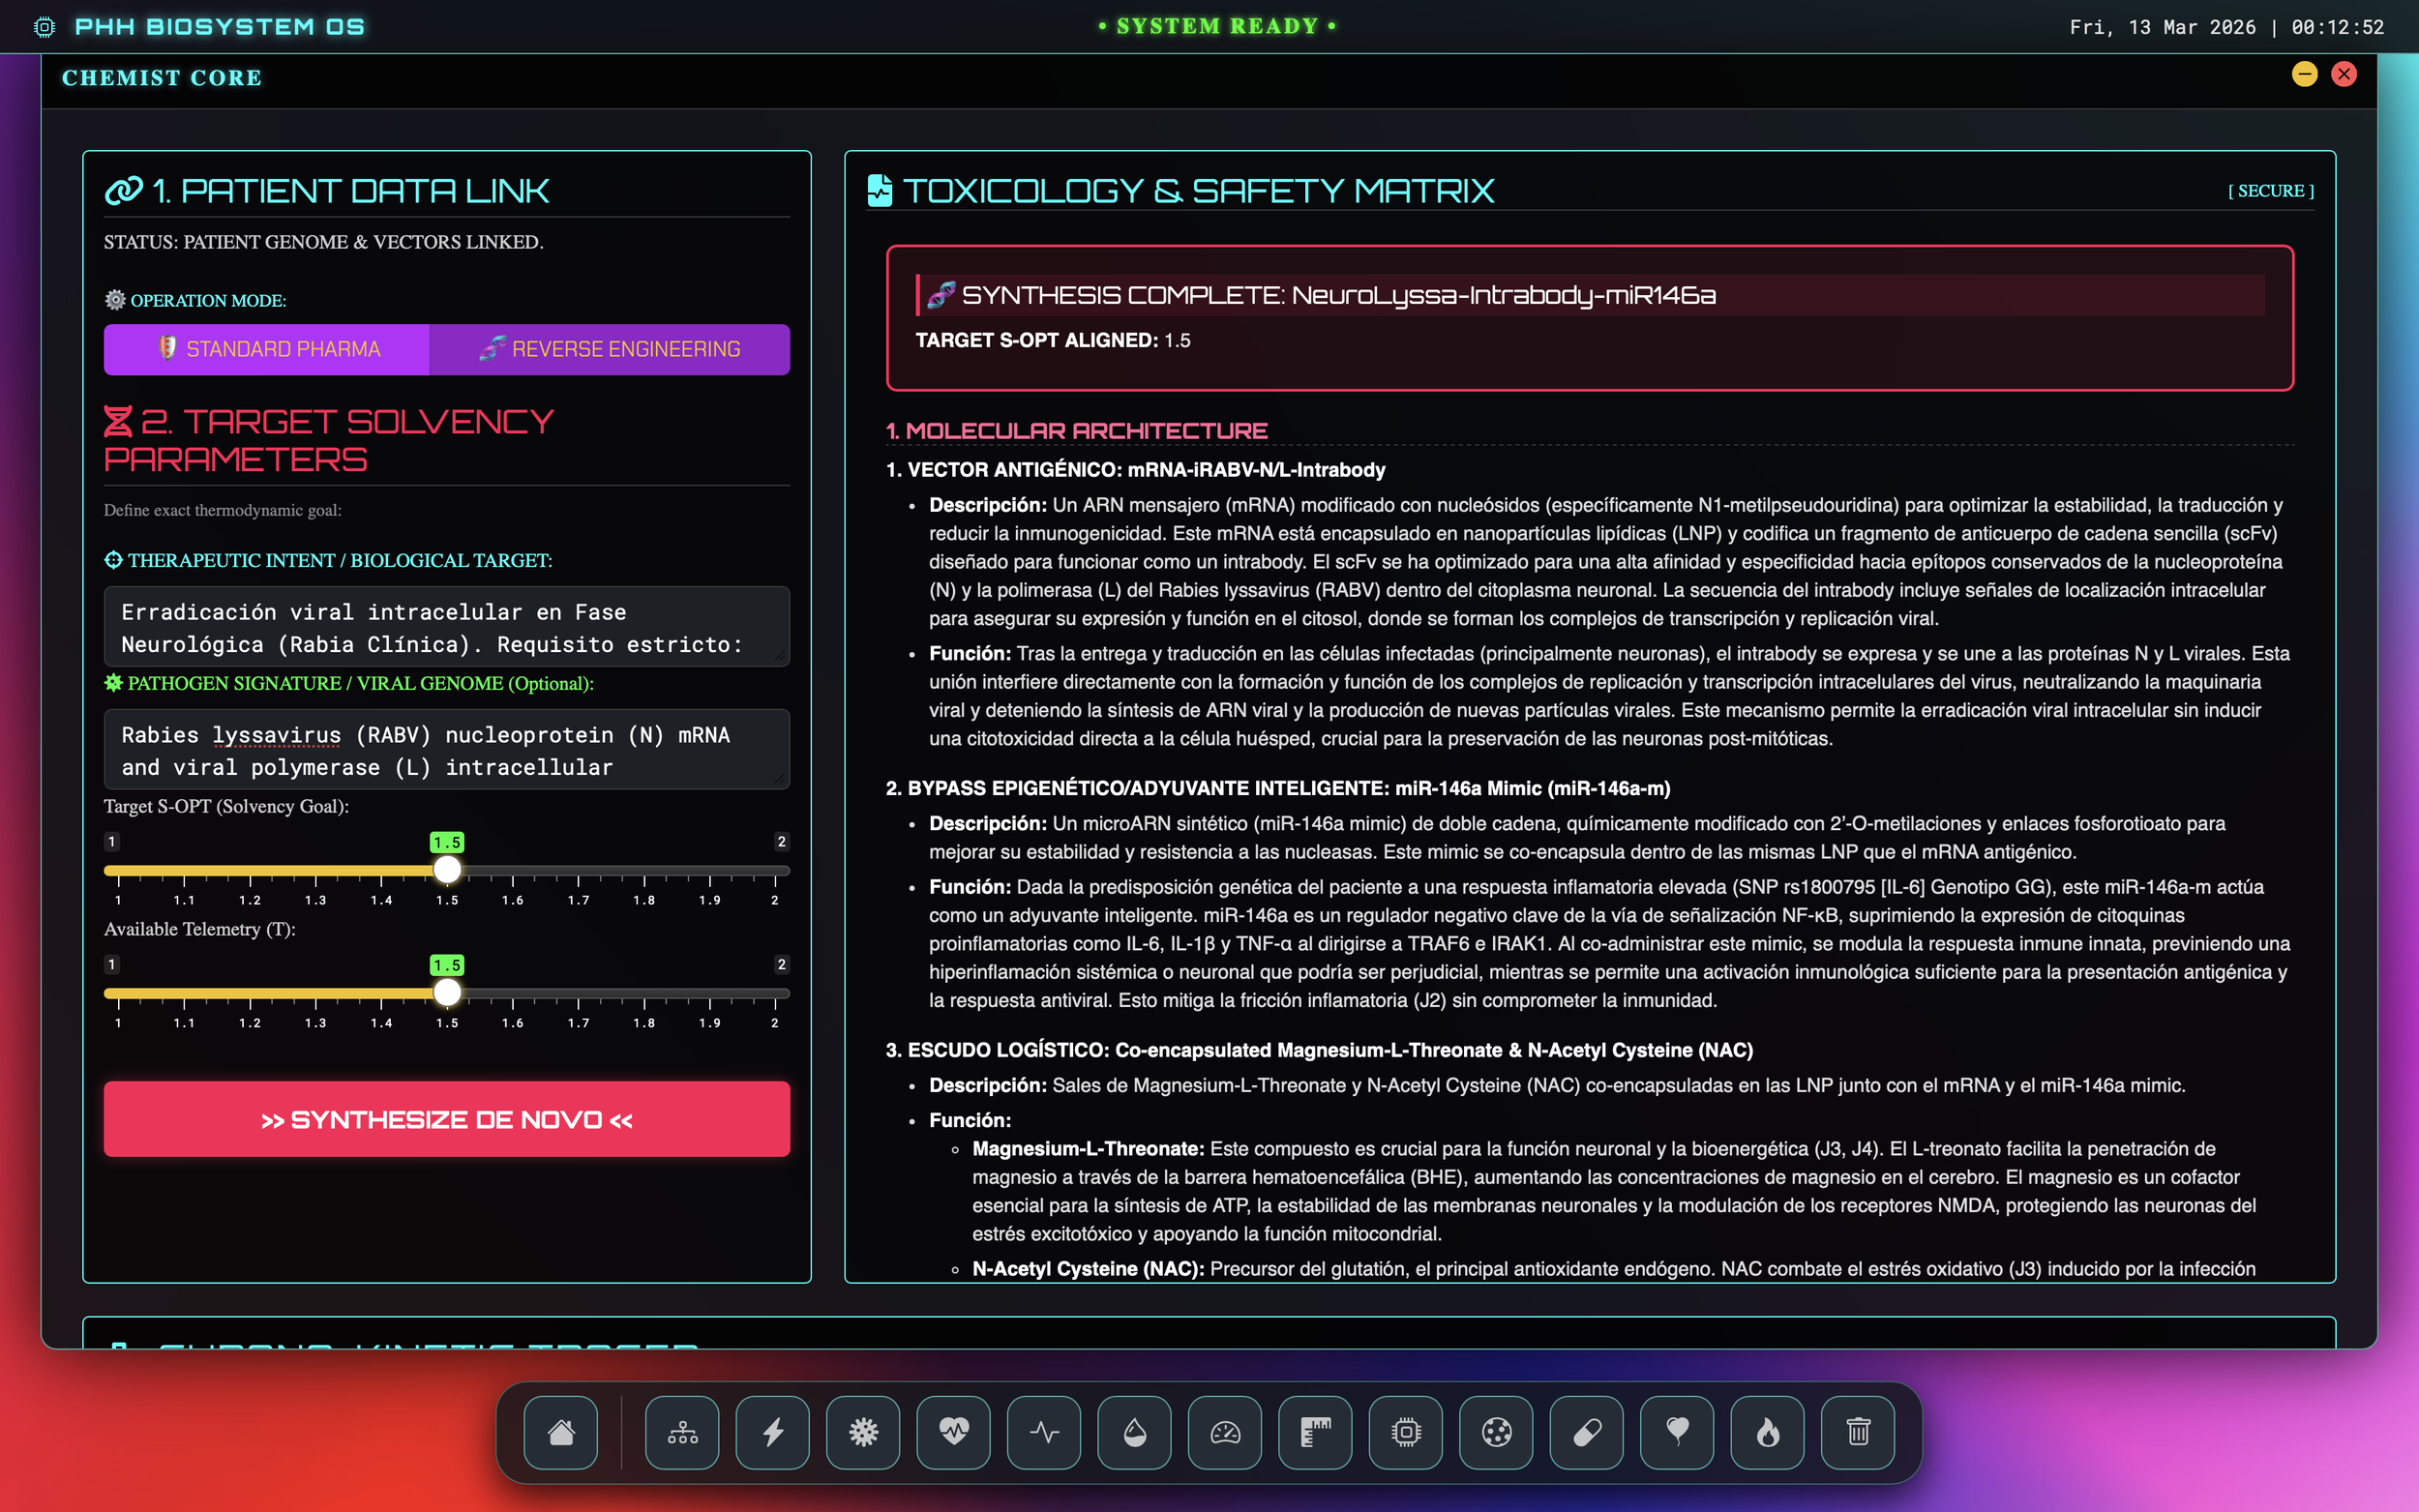Click the Pathogen Signature text field
The width and height of the screenshot is (2419, 1512).
tap(446, 750)
